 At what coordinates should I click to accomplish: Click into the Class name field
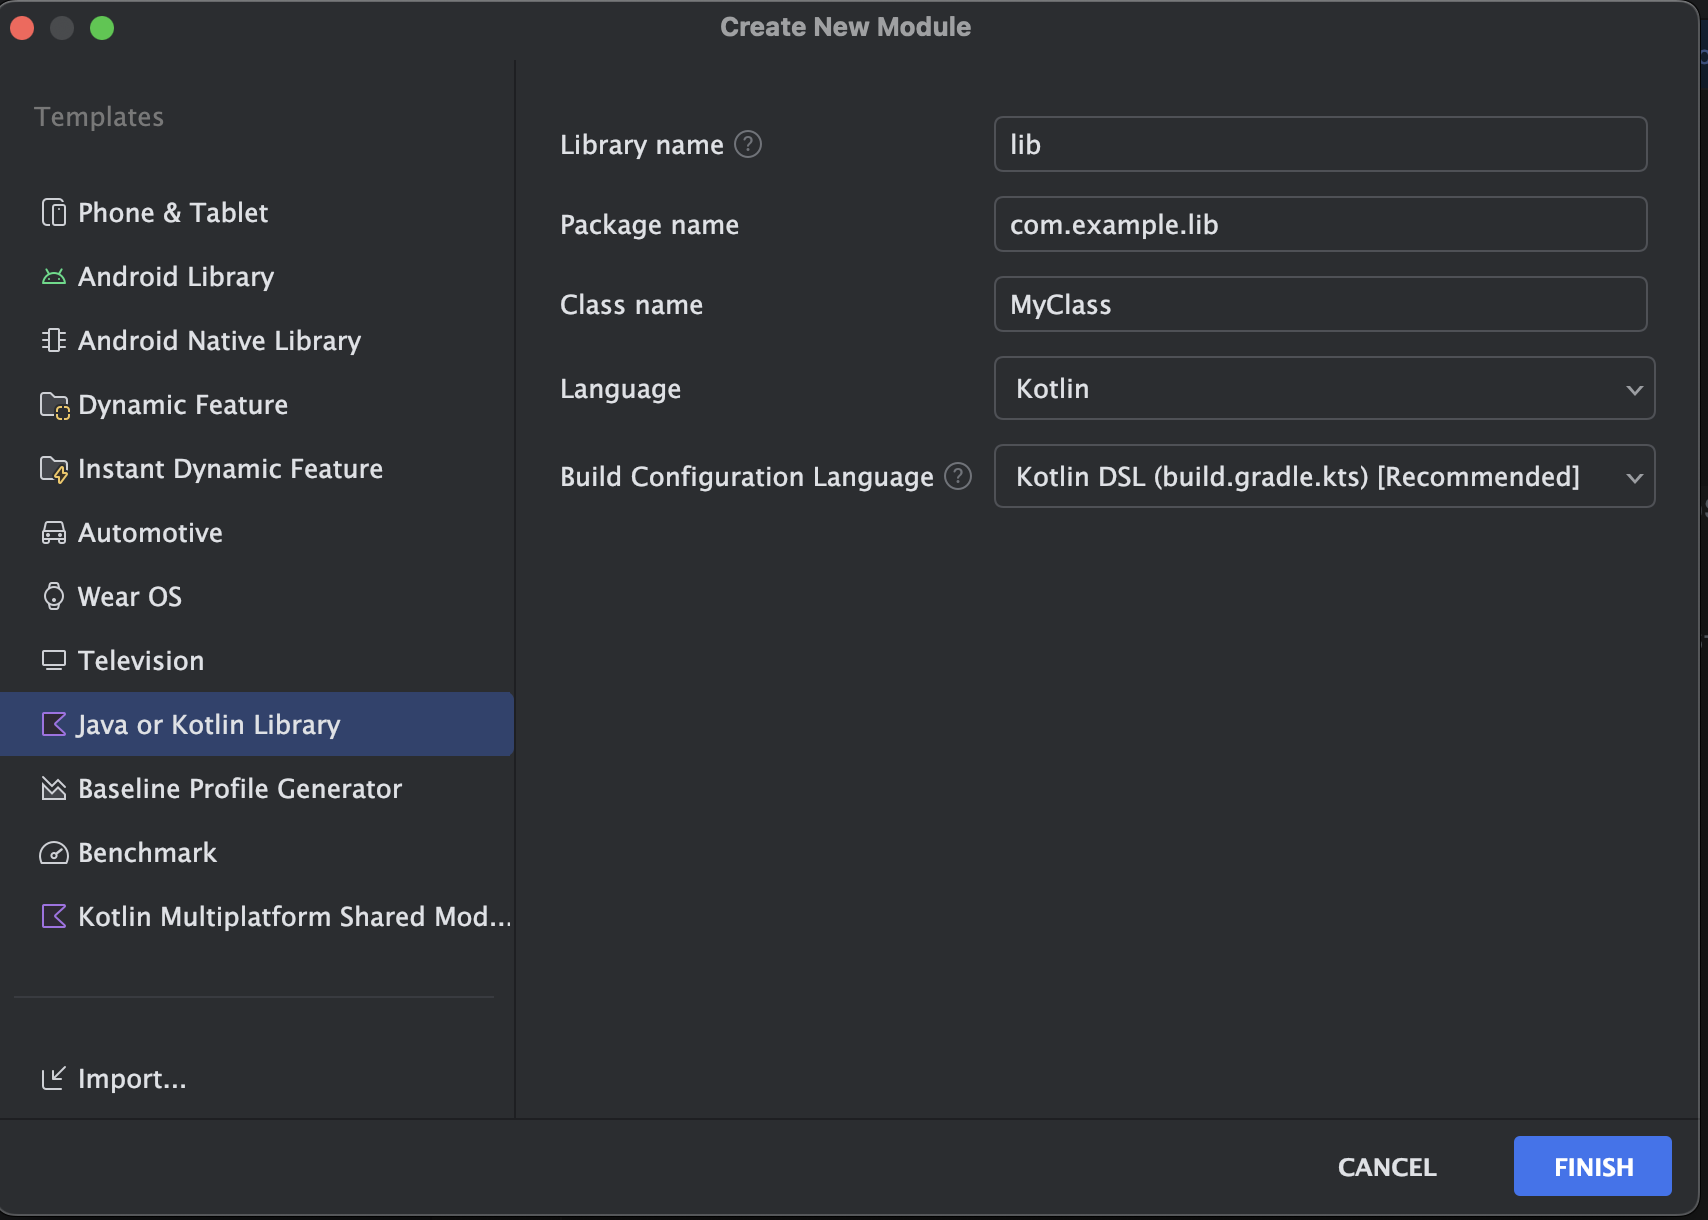tap(1320, 304)
